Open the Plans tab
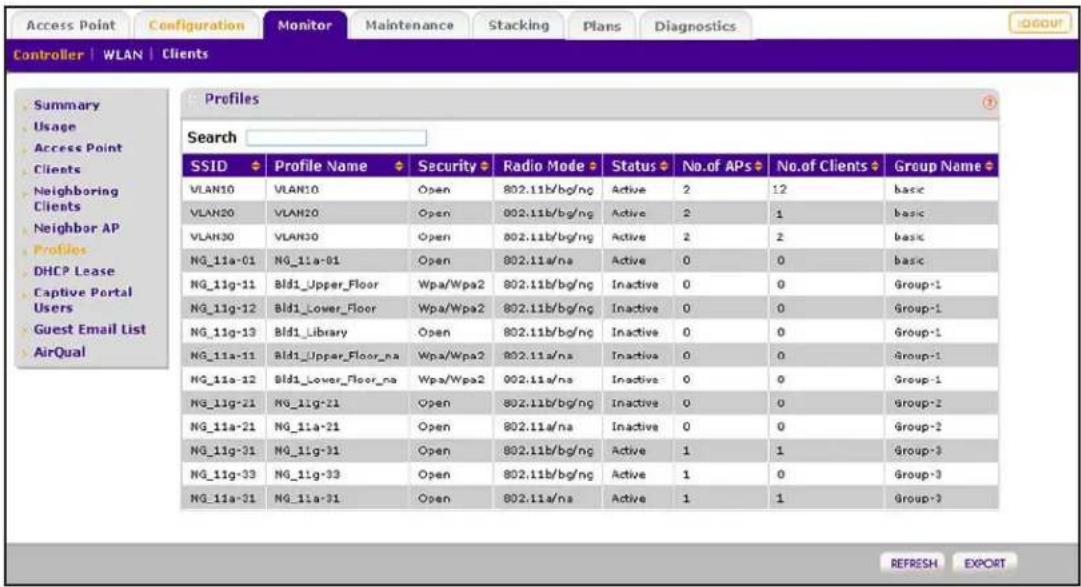Image resolution: width=1081 pixels, height=587 pixels. (x=601, y=26)
